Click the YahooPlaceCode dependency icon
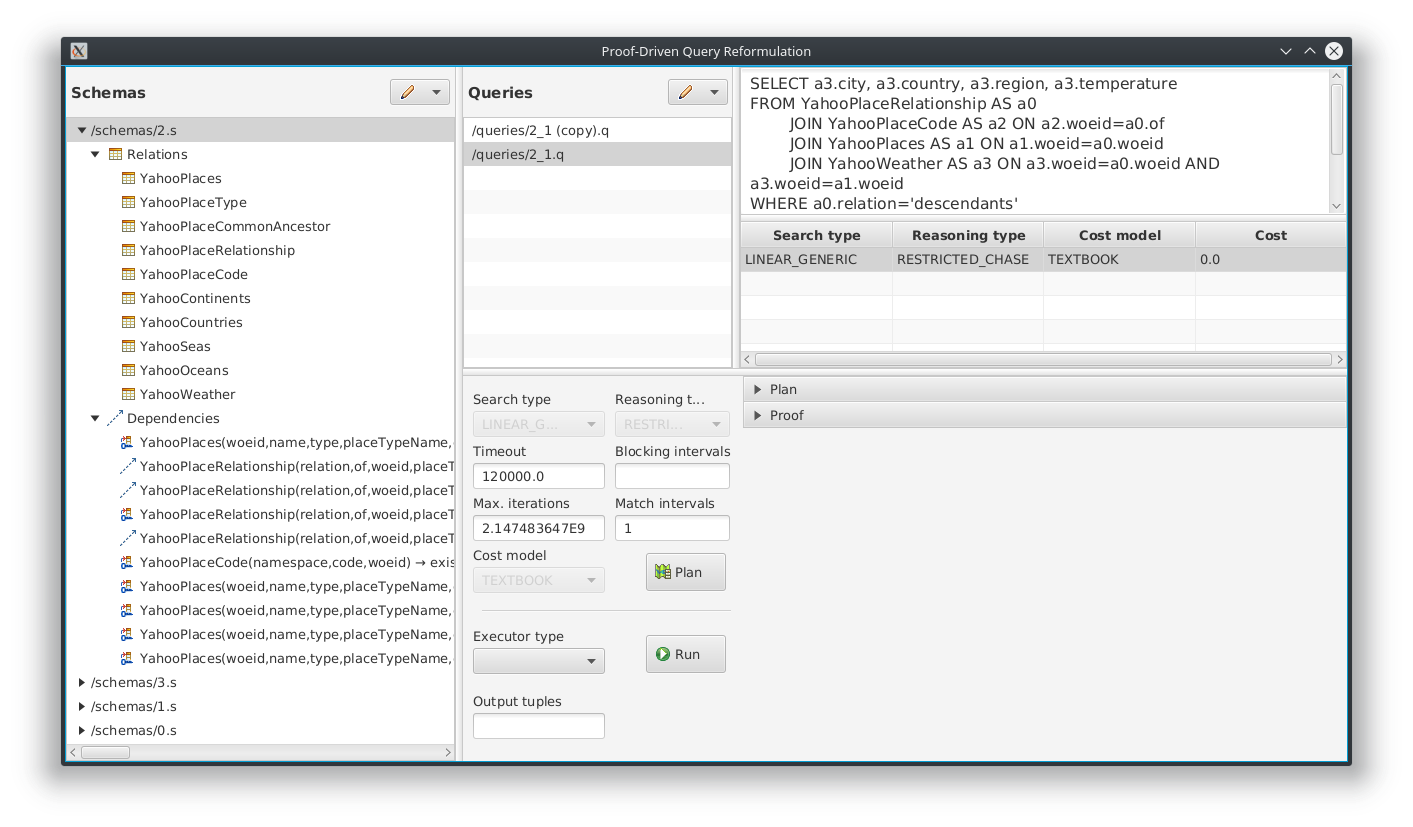Viewport: 1413px width, 827px height. (x=128, y=562)
